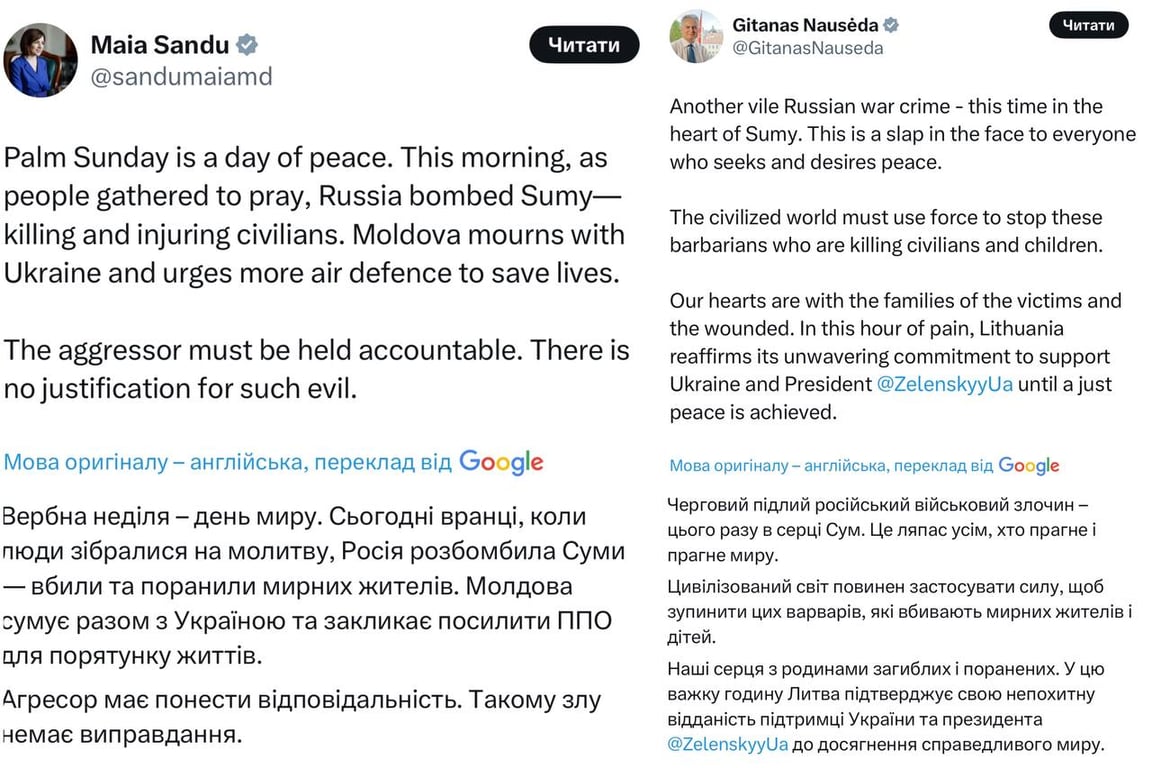Click the @GitanasNauseda handle
This screenshot has width=1152, height=768.
pos(808,48)
